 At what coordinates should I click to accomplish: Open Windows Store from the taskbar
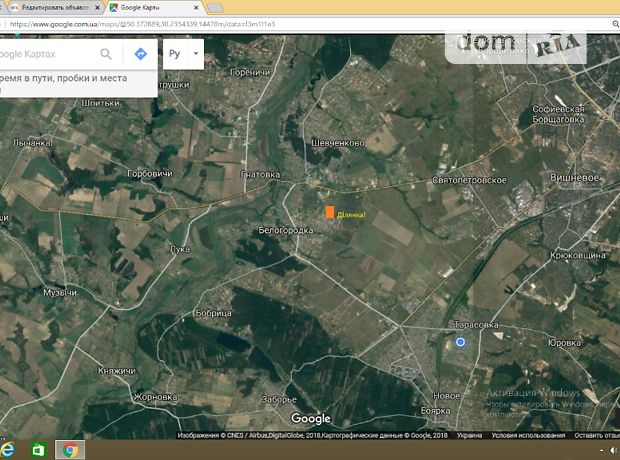(x=38, y=450)
